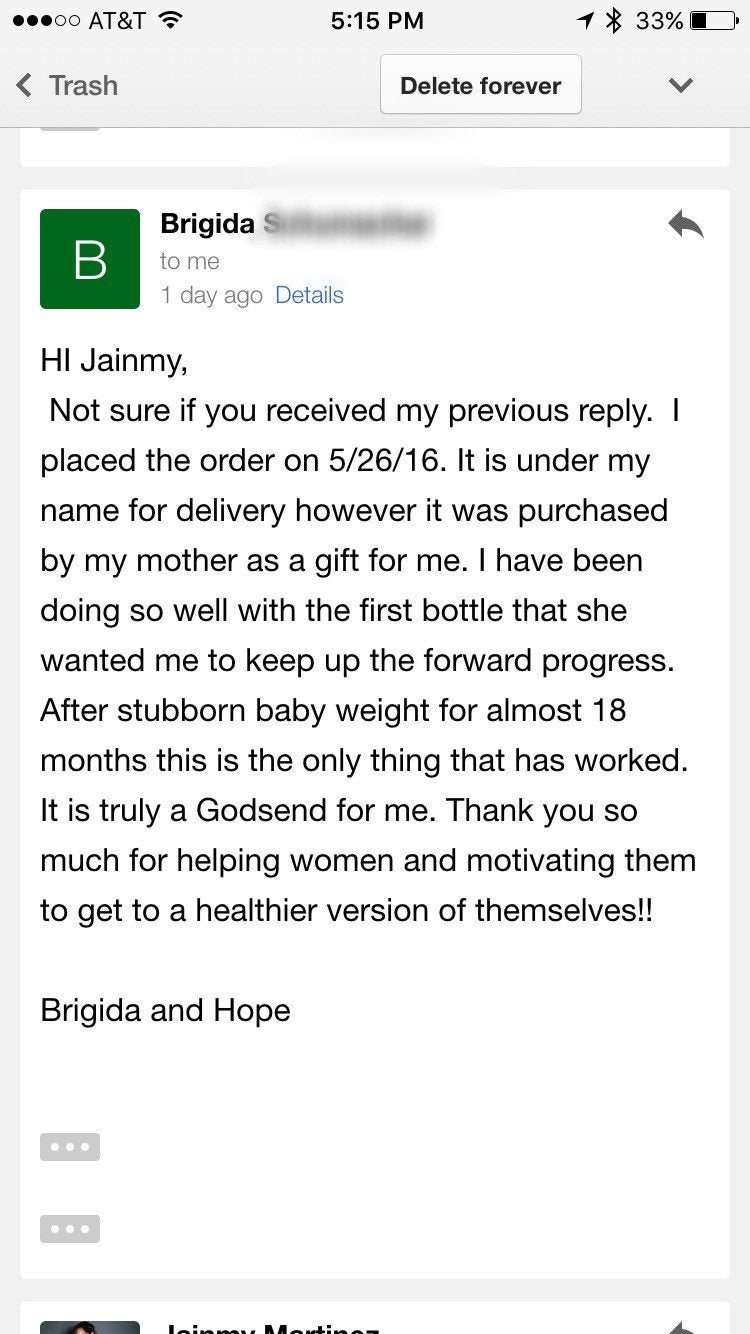The width and height of the screenshot is (750, 1334).
Task: Tap the "Brigida and Hope" signature
Action: [x=165, y=1010]
